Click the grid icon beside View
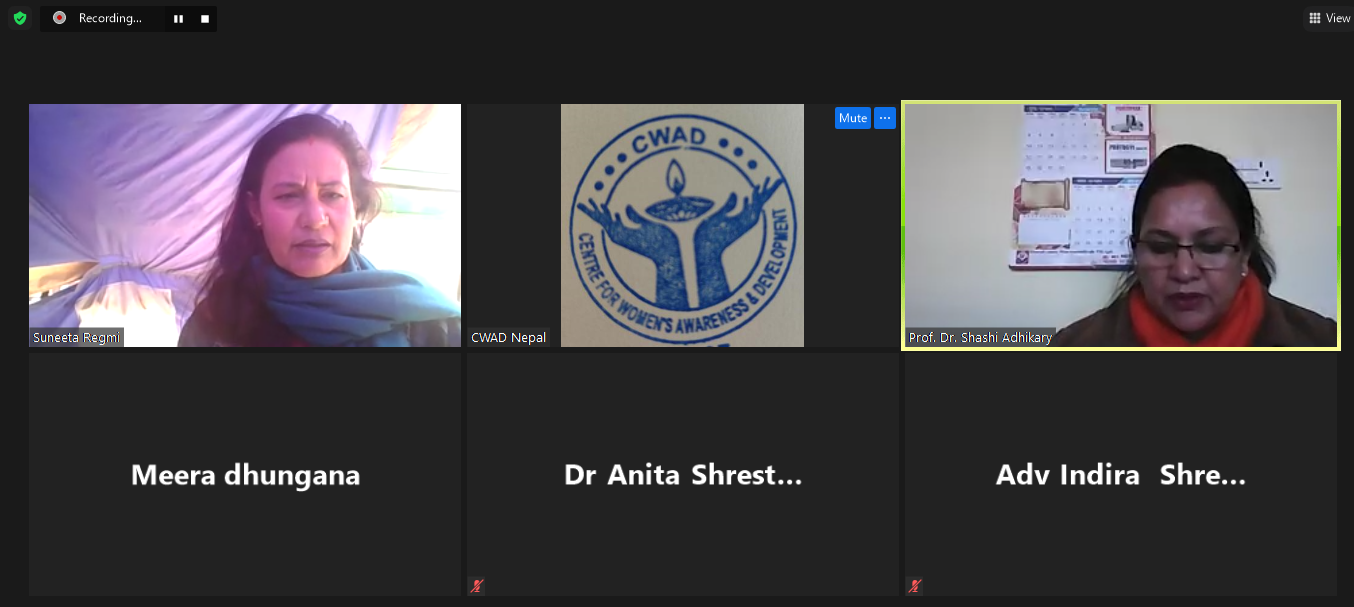This screenshot has height=607, width=1354. click(1314, 18)
